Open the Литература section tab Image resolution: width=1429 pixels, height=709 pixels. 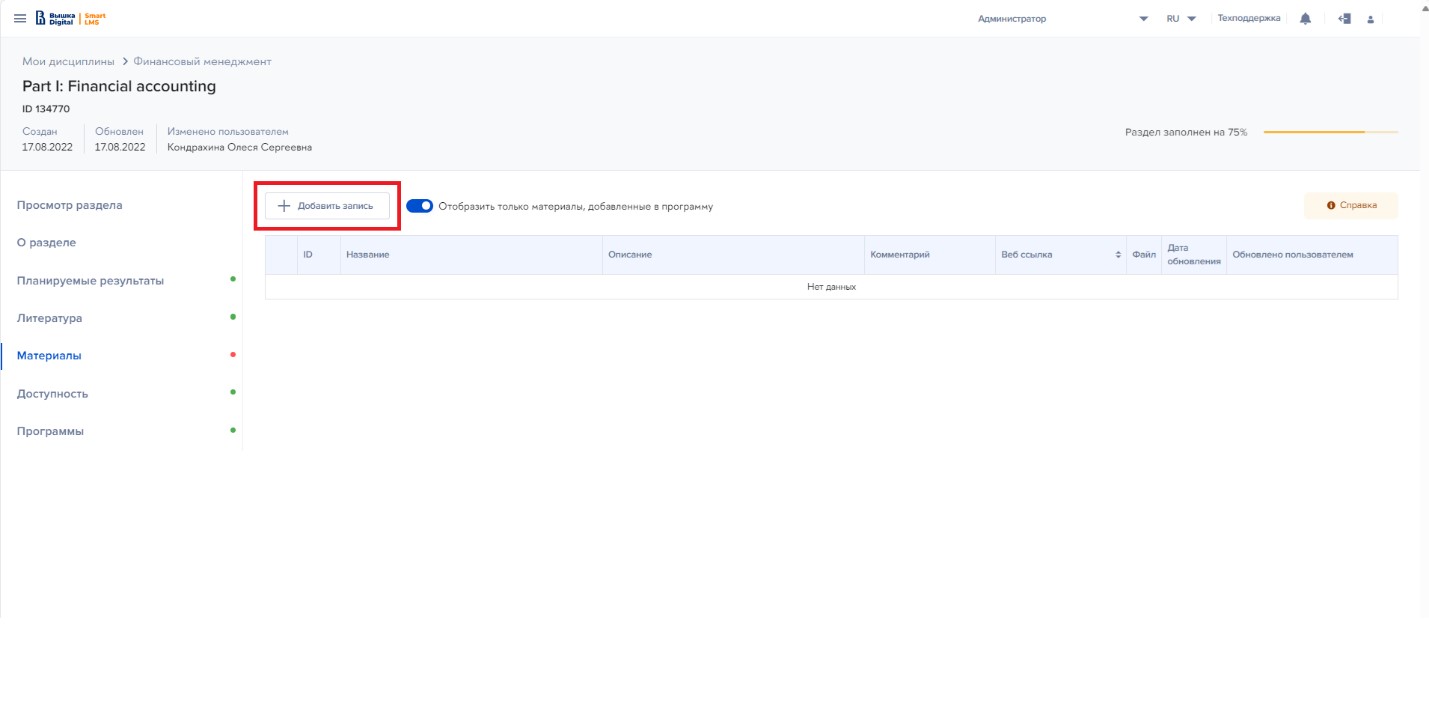(x=50, y=318)
